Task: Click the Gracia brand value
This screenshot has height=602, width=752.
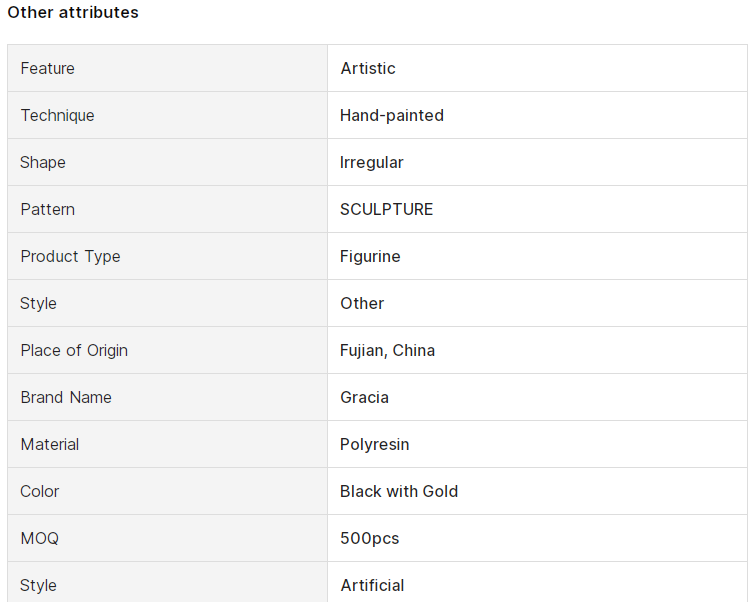Action: (x=364, y=397)
